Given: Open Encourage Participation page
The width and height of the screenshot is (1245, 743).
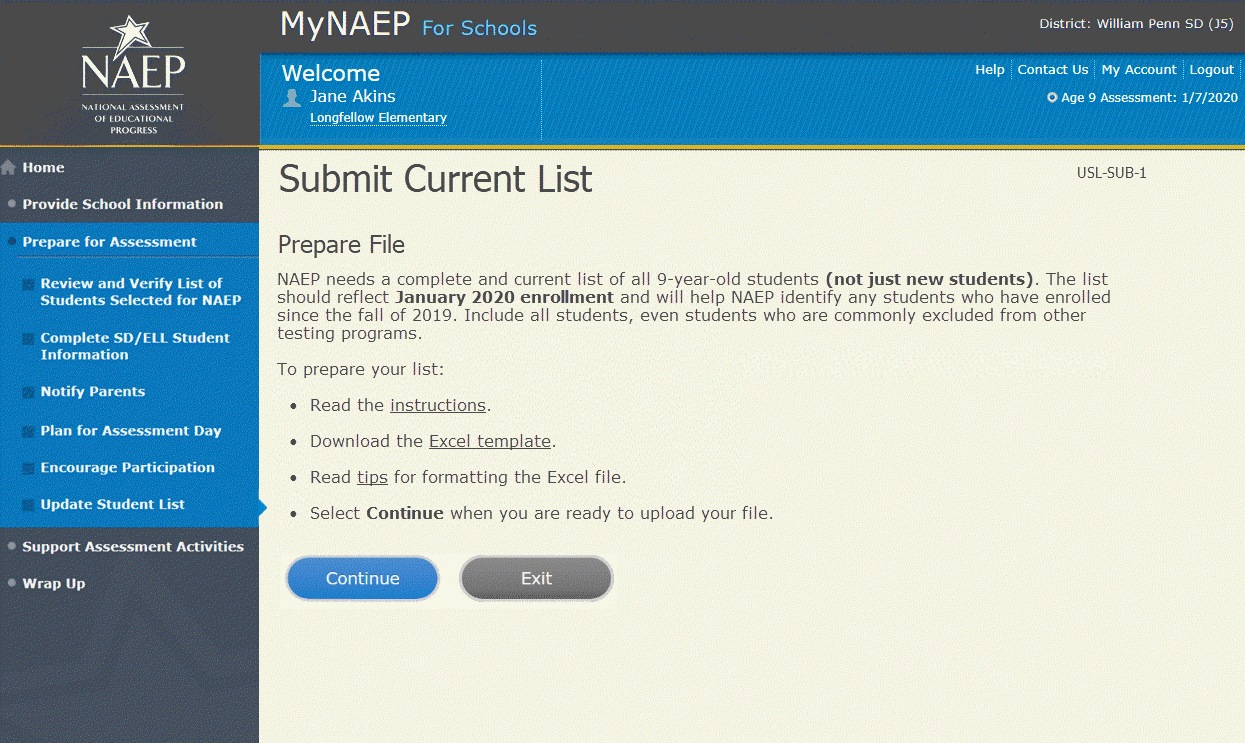Looking at the screenshot, I should pyautogui.click(x=128, y=468).
